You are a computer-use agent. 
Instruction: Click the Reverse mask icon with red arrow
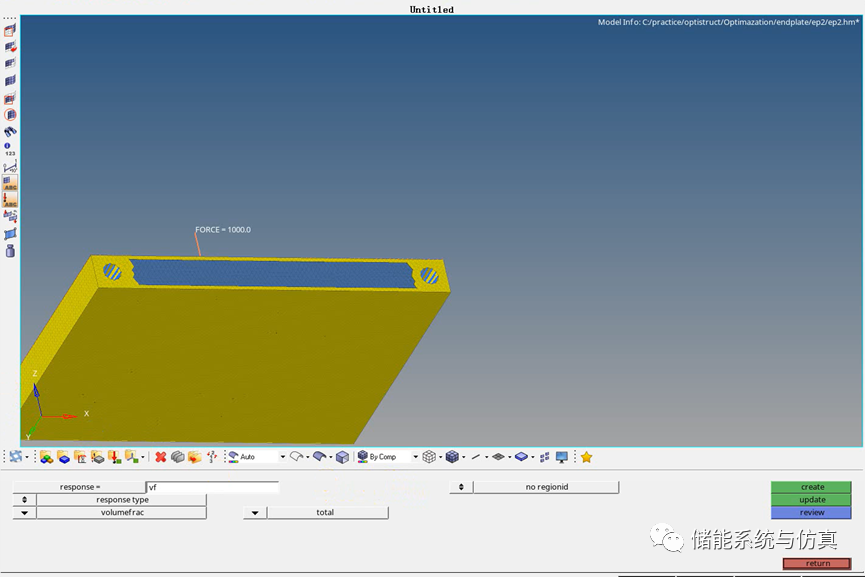pyautogui.click(x=10, y=47)
